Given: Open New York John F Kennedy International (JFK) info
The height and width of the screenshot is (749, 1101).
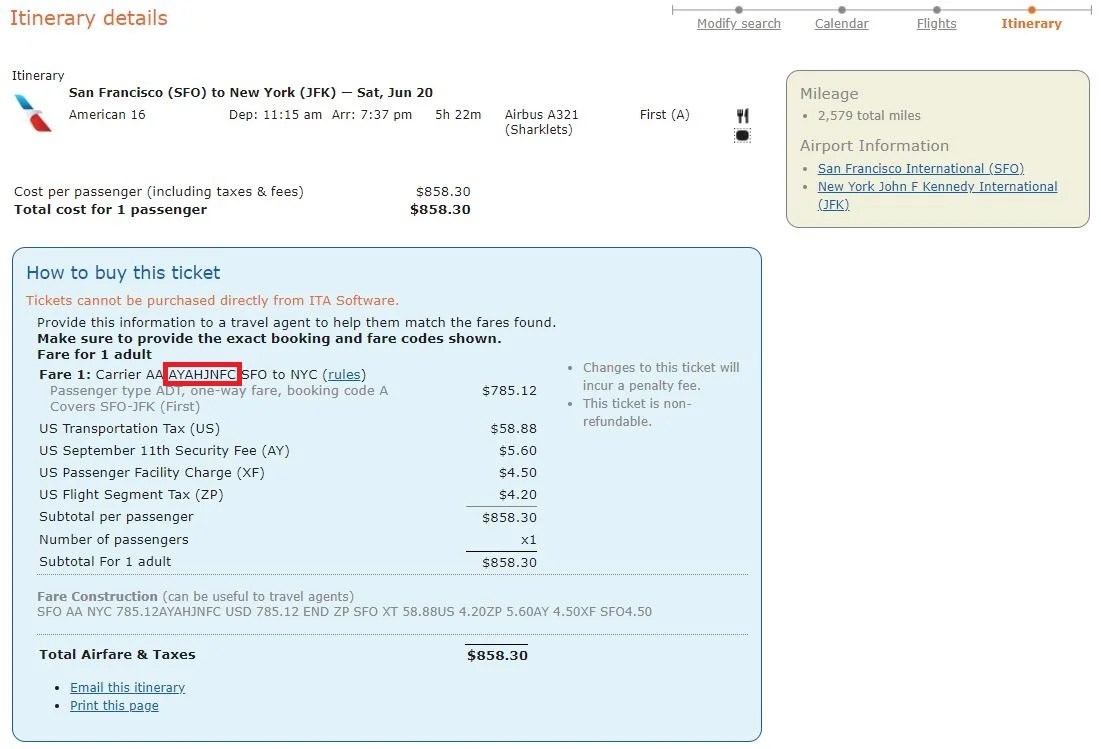Looking at the screenshot, I should pos(937,186).
